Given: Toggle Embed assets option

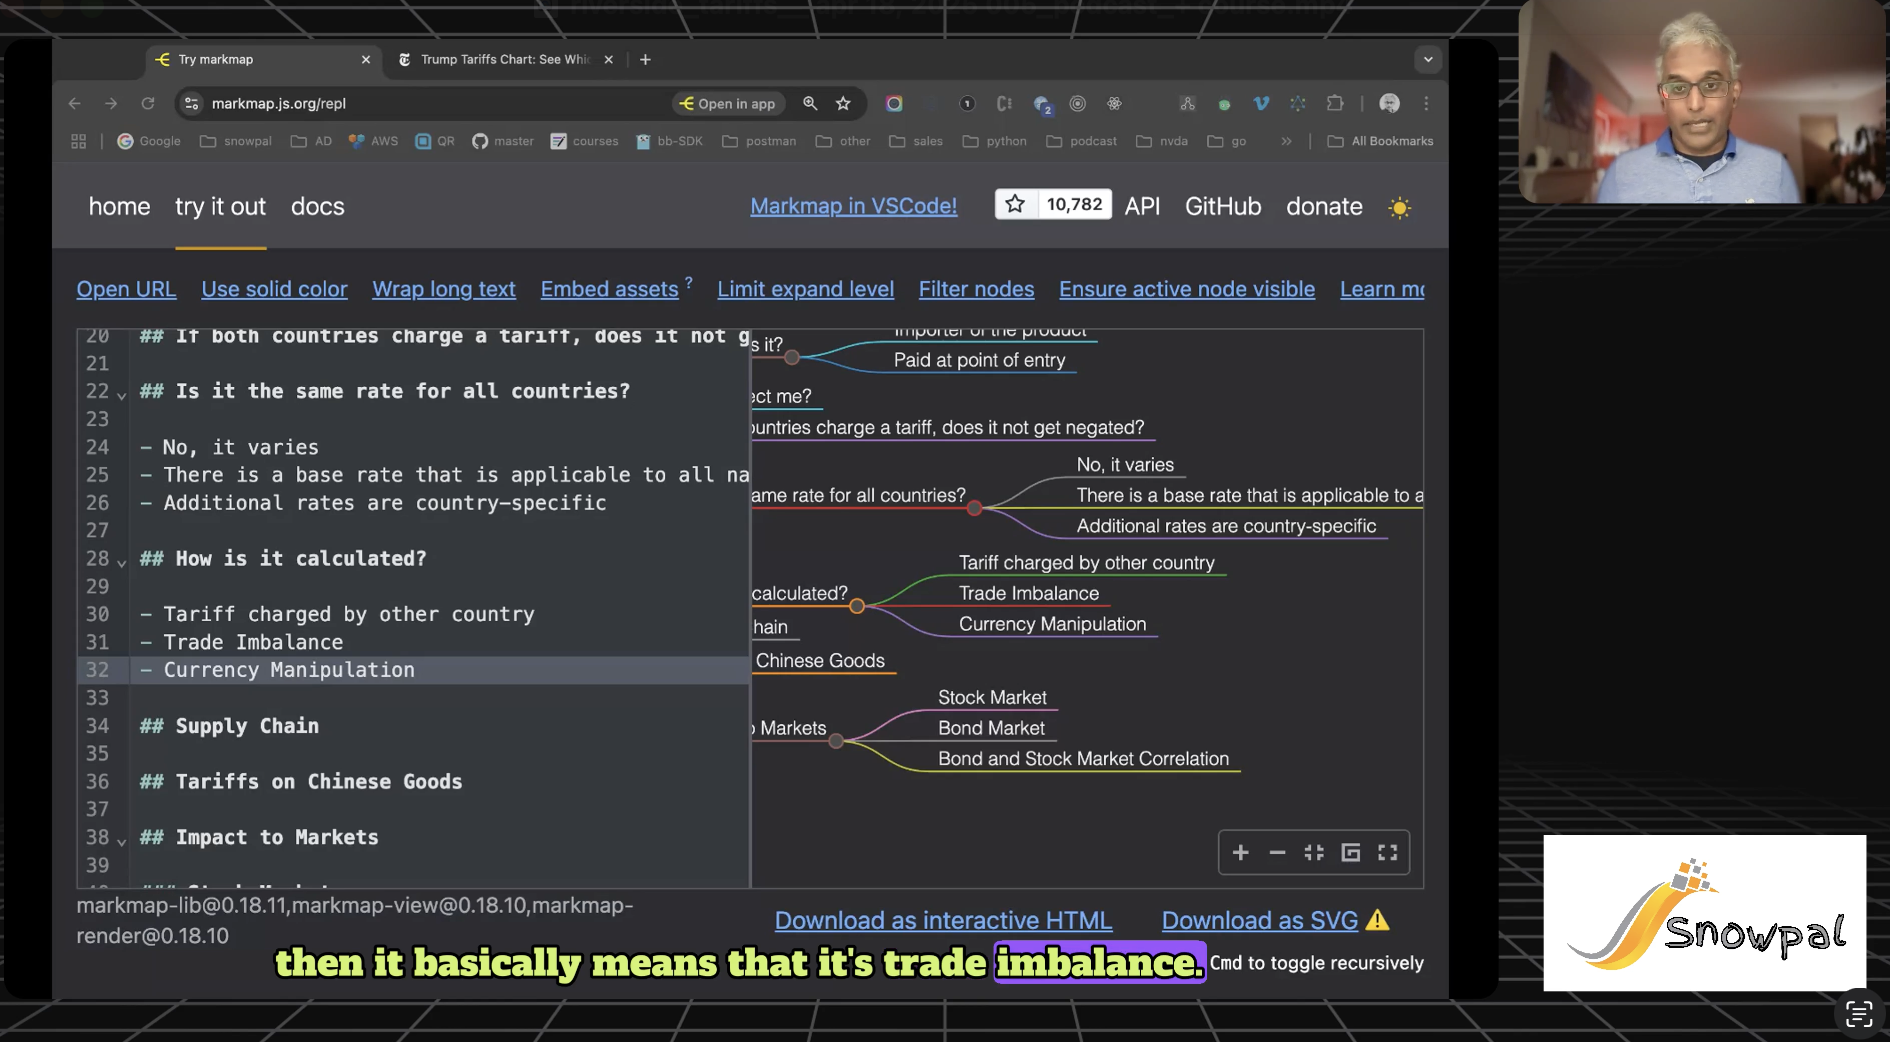Looking at the screenshot, I should pos(610,289).
